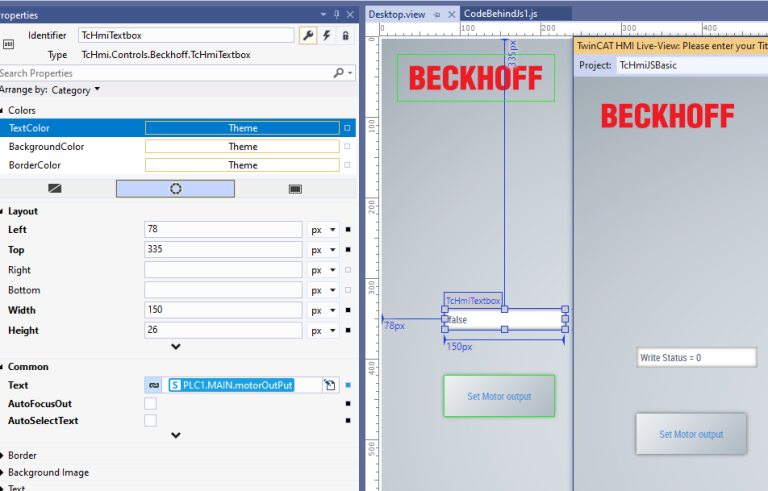
Task: Click the Set Motor output button in live view
Action: pos(691,434)
